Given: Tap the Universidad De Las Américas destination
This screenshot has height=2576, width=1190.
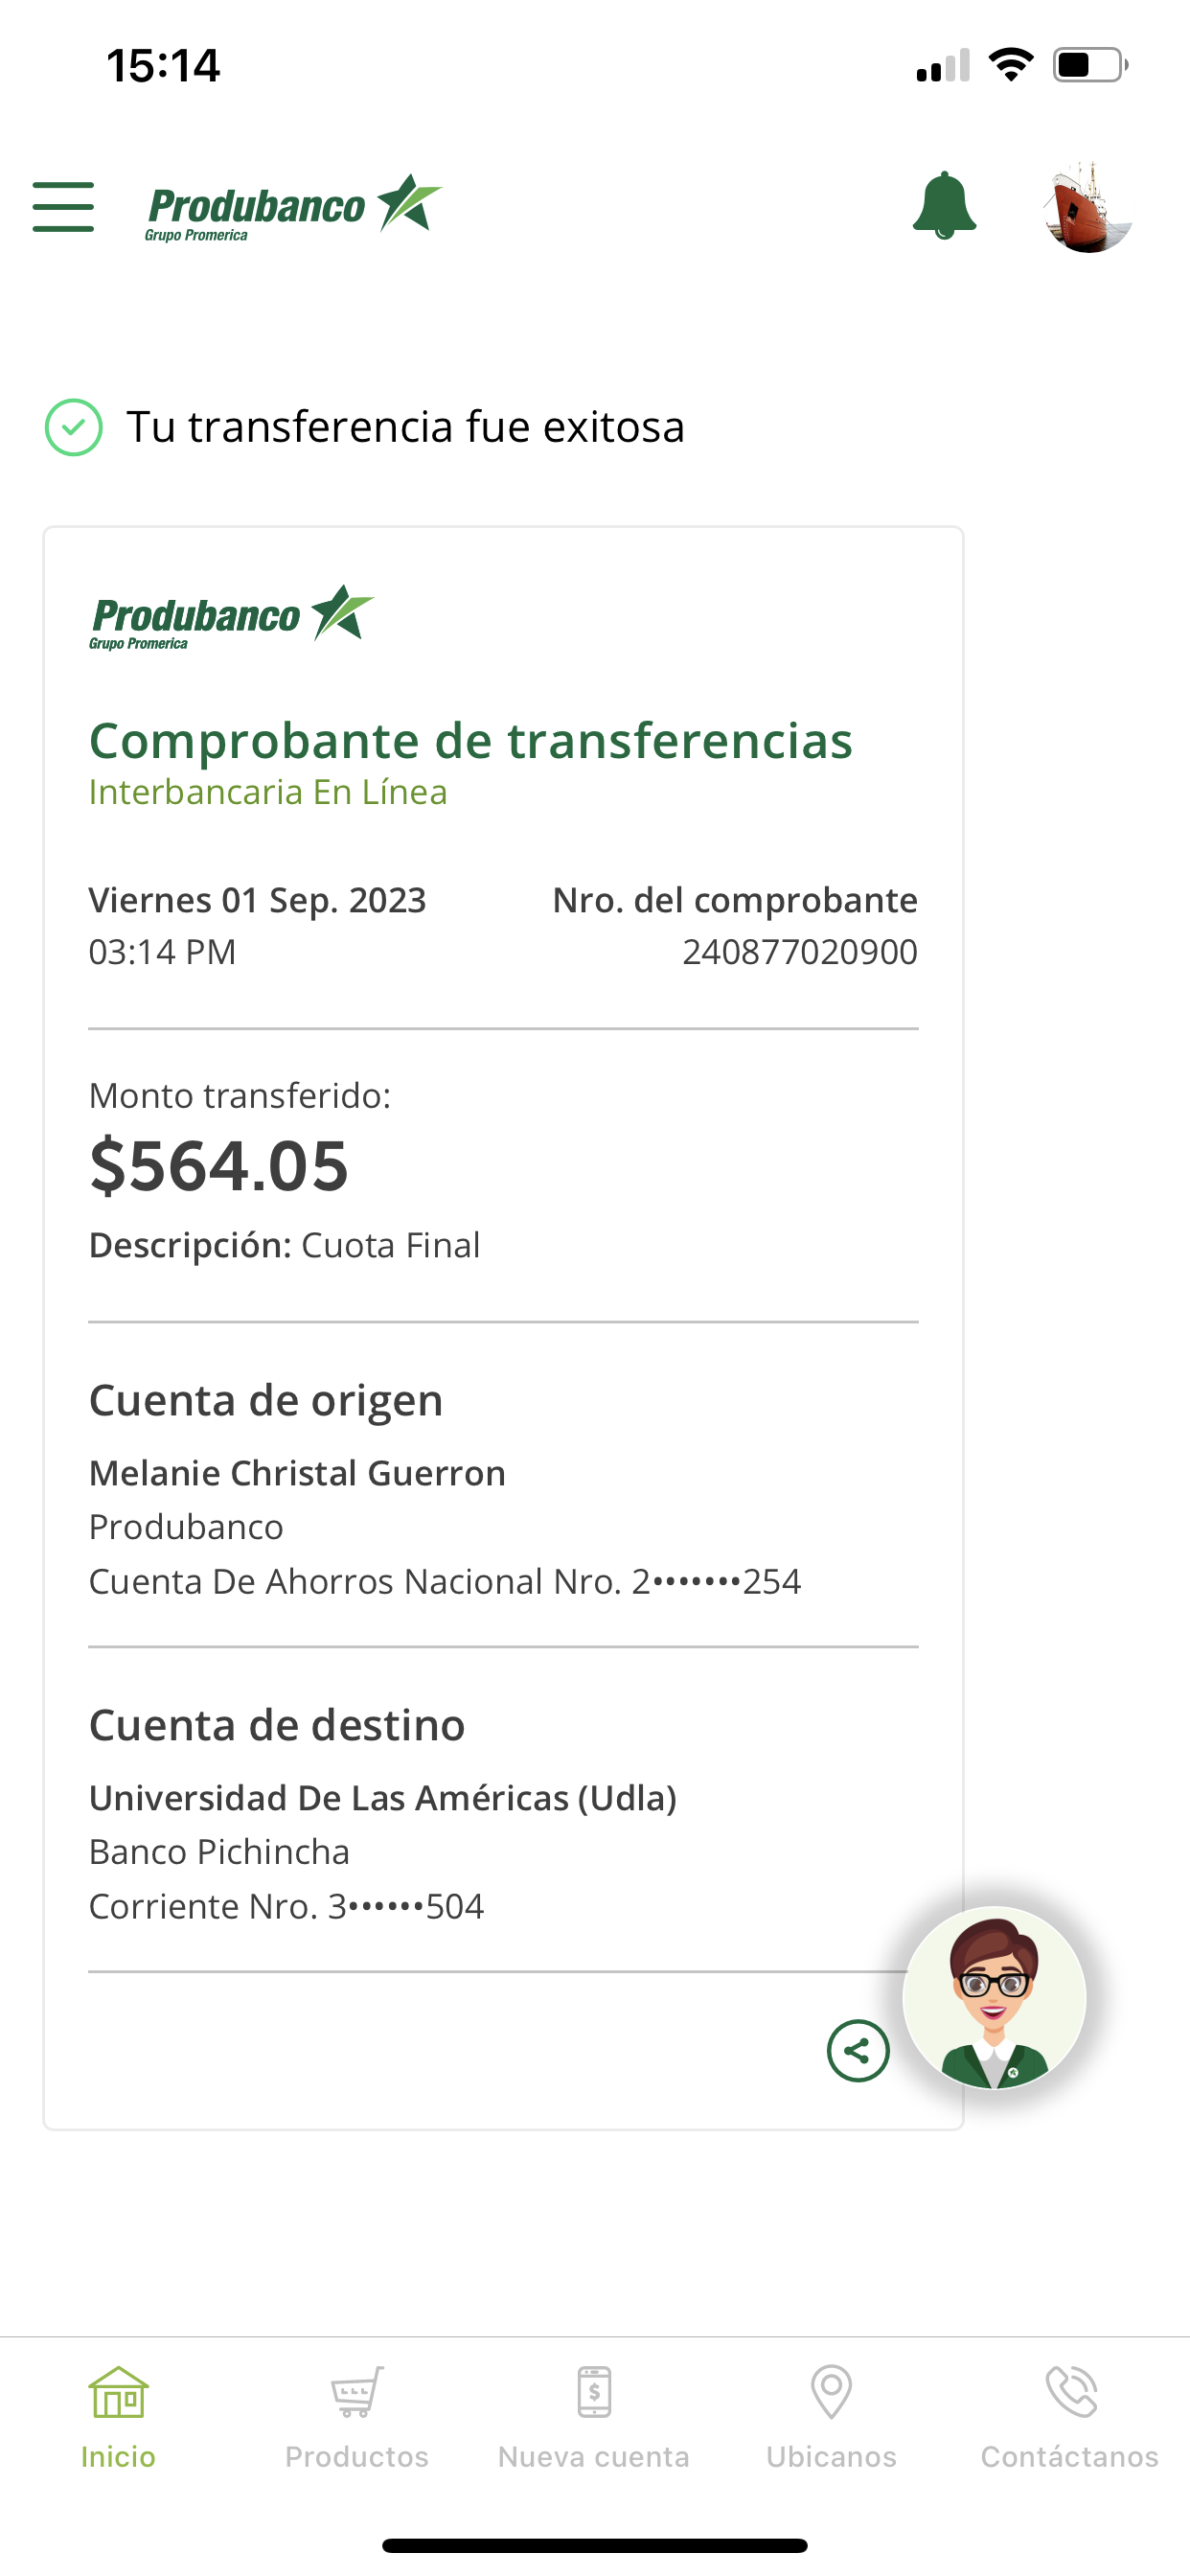Looking at the screenshot, I should (382, 1798).
